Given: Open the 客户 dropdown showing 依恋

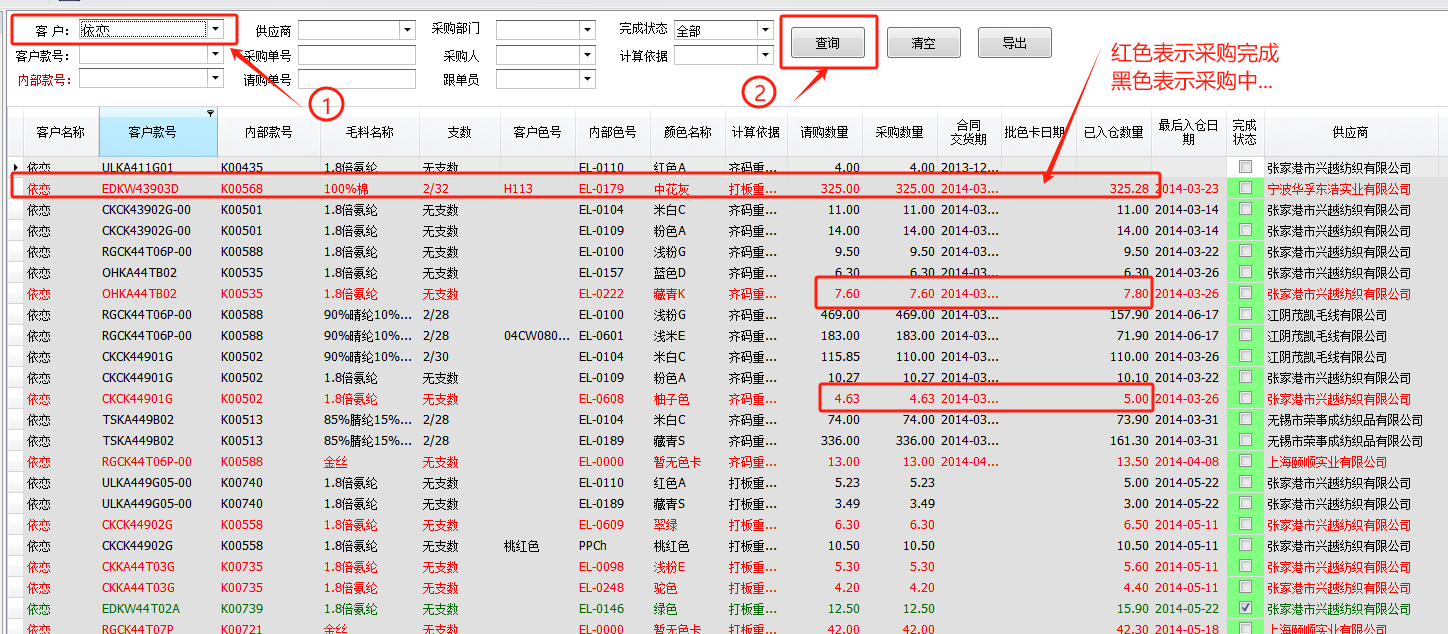Looking at the screenshot, I should tap(216, 29).
